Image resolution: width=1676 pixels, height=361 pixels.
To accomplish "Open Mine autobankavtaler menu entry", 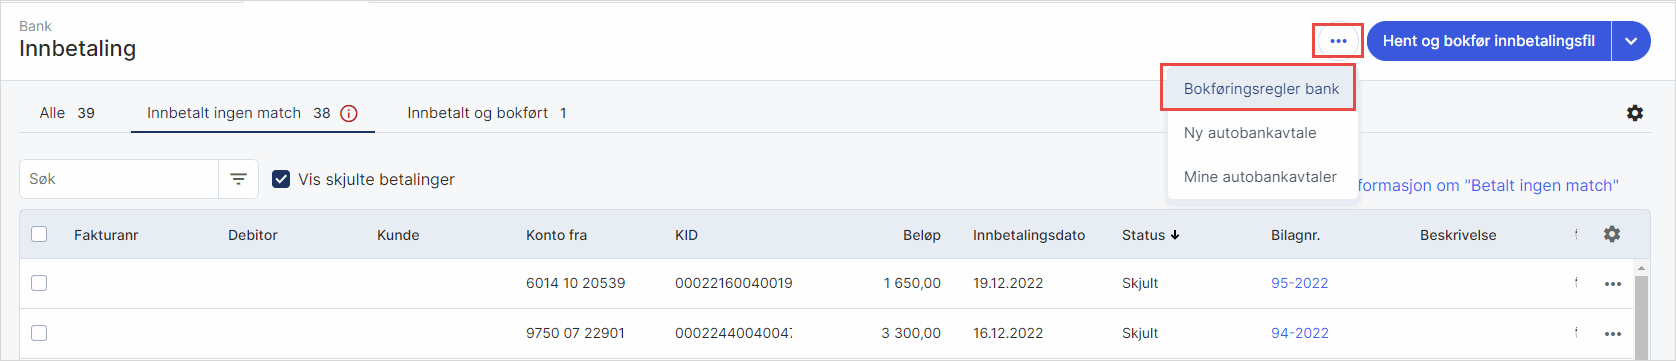I will (x=1260, y=177).
